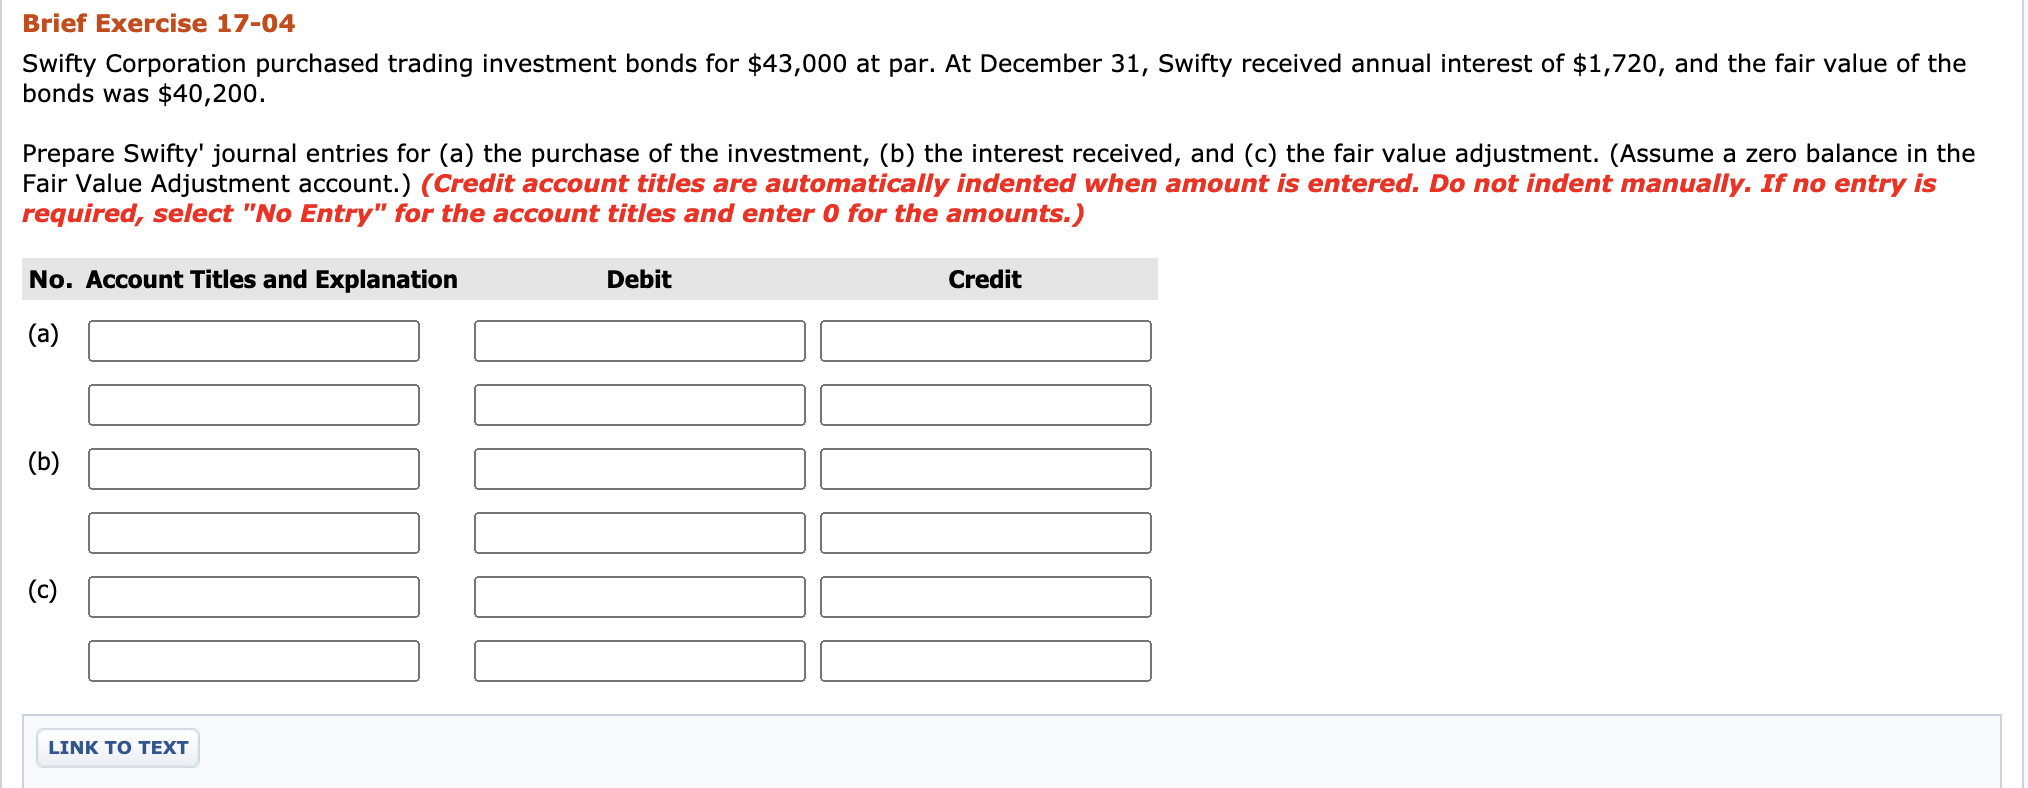Click the Credit field in the first row of (b)
Screen dimensions: 2028x788
pyautogui.click(x=985, y=468)
